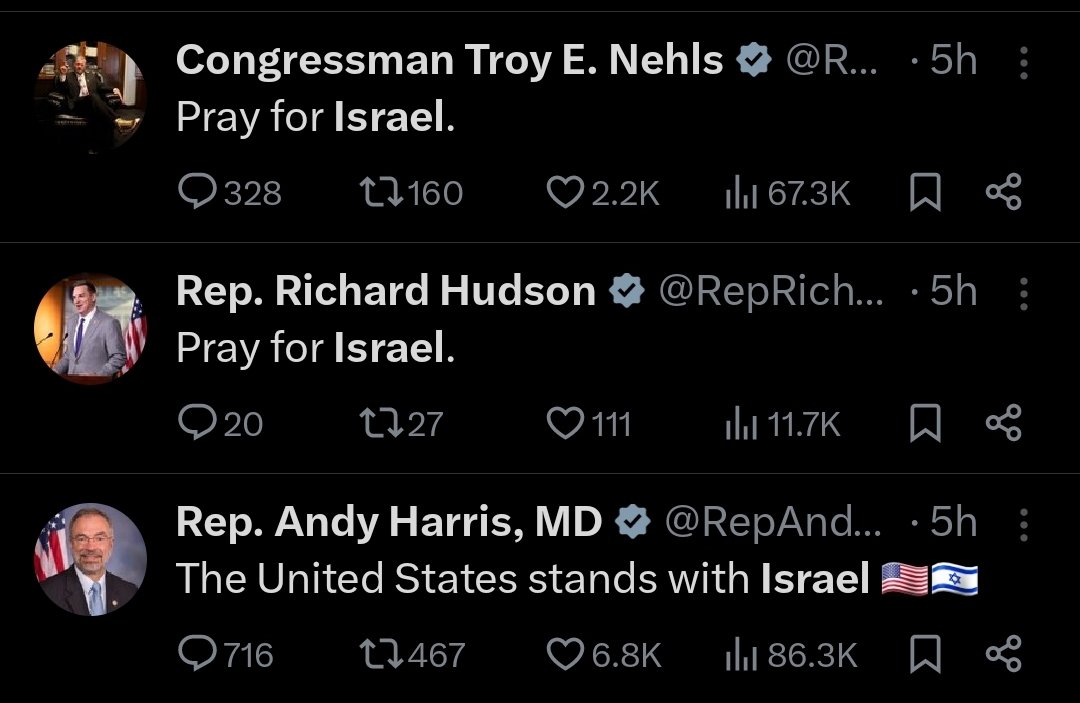Viewport: 1080px width, 703px height.
Task: View analytics for Richard Hudson's tweet
Action: [738, 424]
